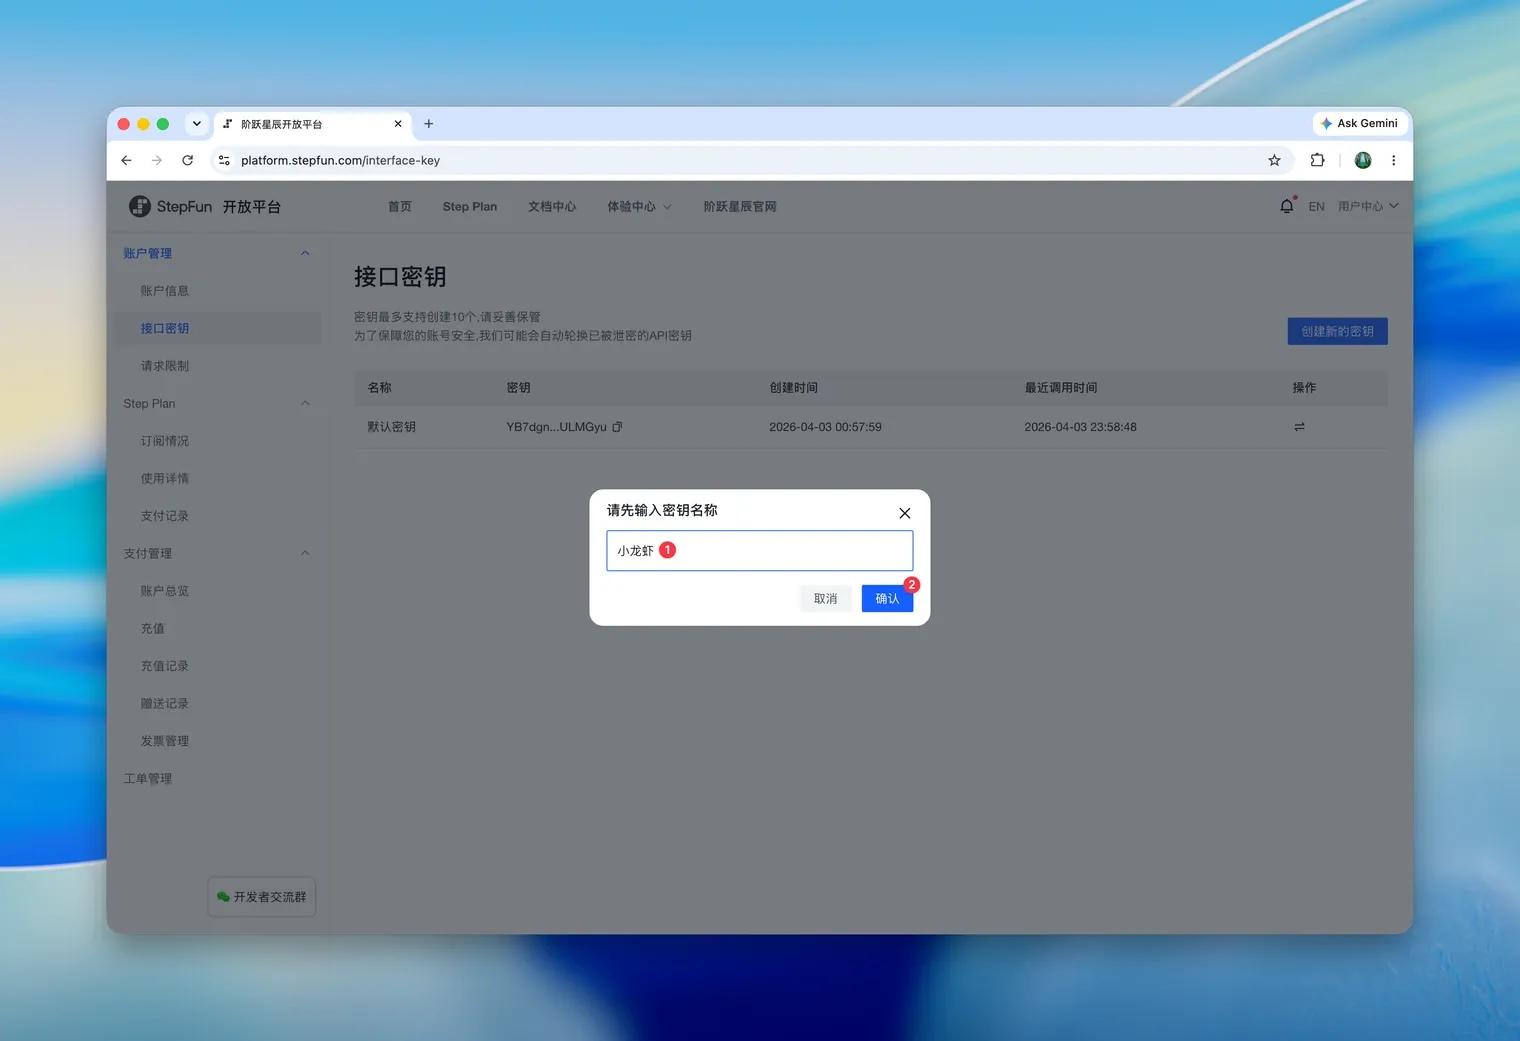Expand the 用户中心 dropdown
This screenshot has width=1520, height=1041.
point(1368,206)
